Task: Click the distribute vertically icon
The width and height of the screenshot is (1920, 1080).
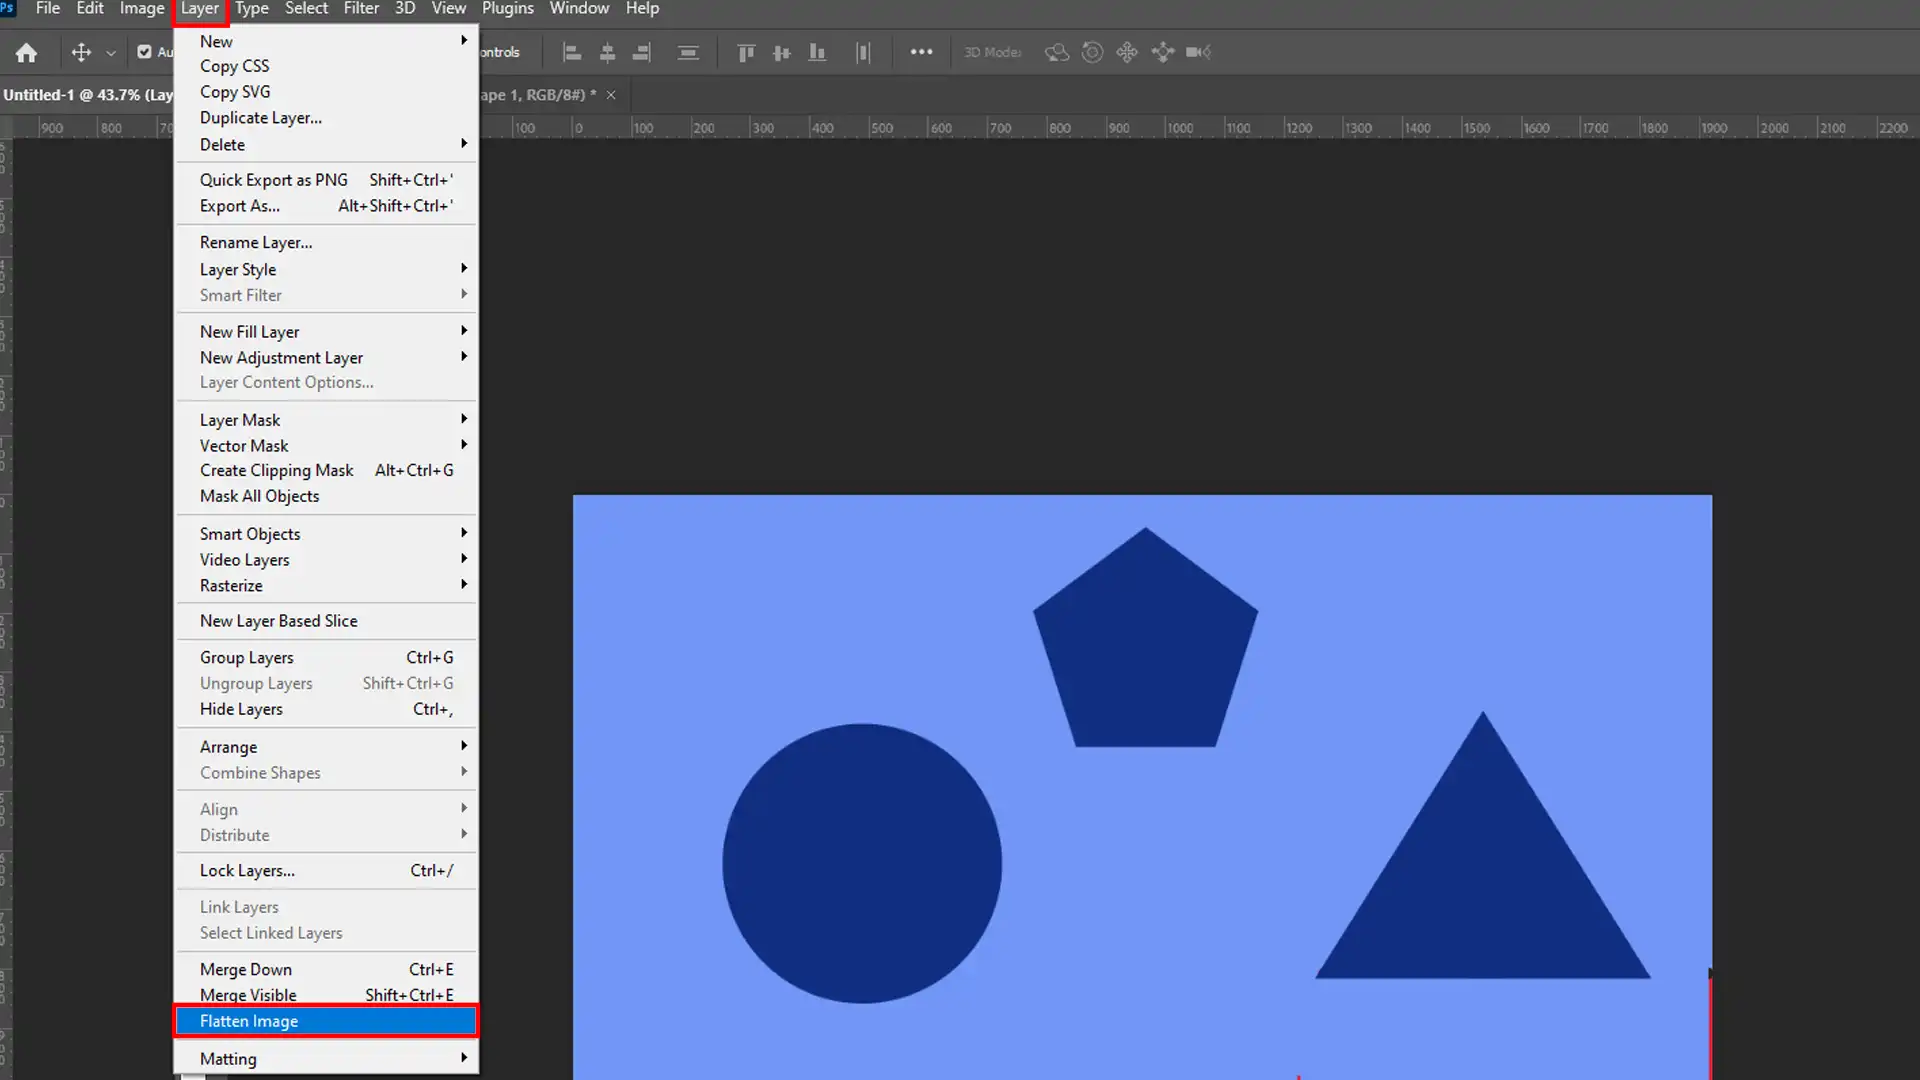Action: click(688, 53)
